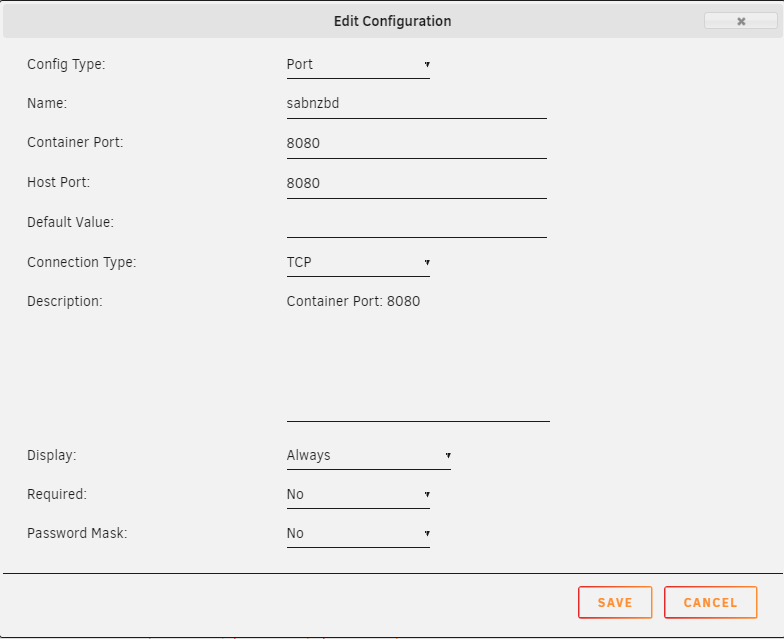The image size is (784, 639).
Task: Click the Default Value label
Action: [x=70, y=222]
